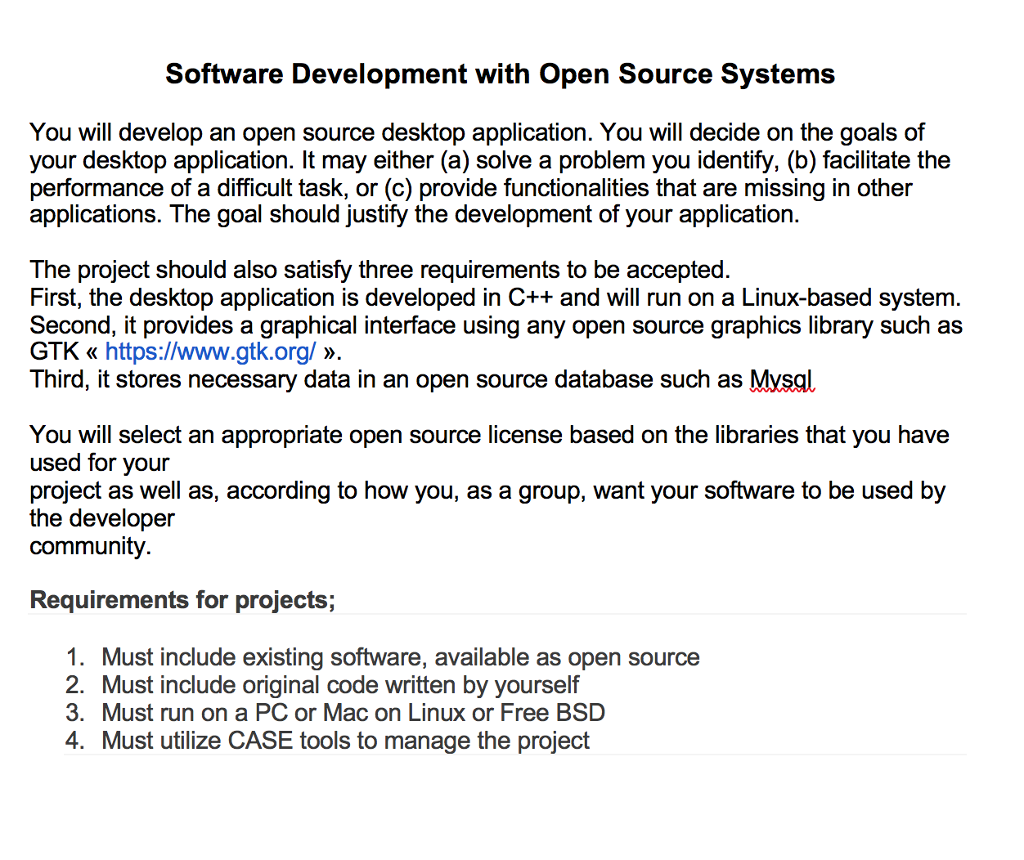
Task: Click list item 2 about original code
Action: pyautogui.click(x=340, y=685)
